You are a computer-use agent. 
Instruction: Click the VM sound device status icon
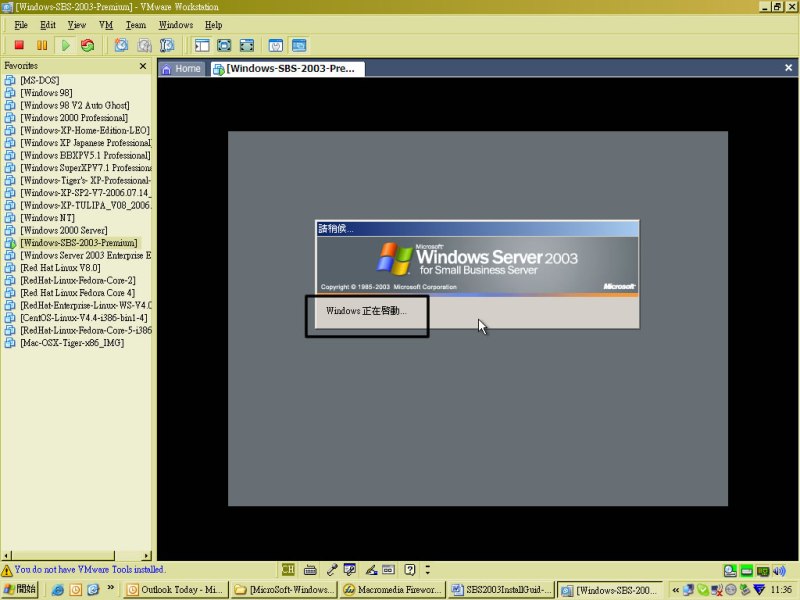point(779,571)
